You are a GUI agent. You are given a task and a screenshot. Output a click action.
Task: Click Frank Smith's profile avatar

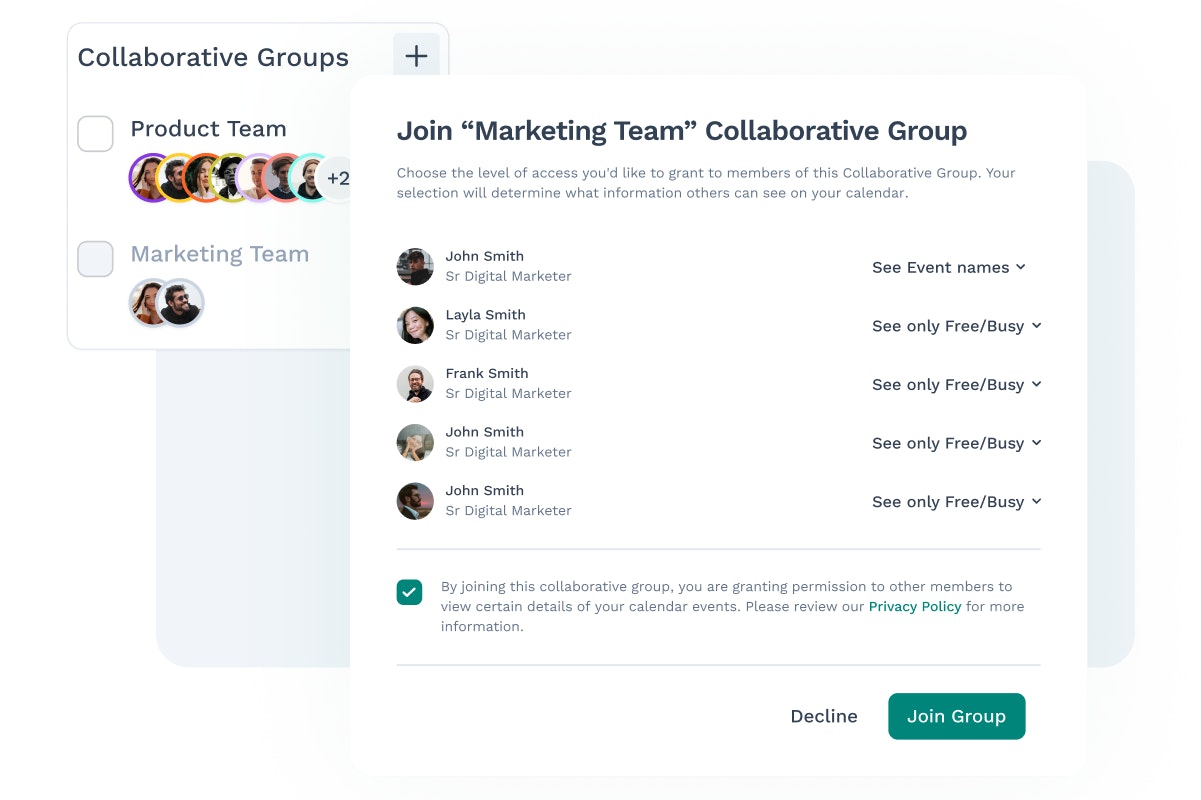click(415, 384)
